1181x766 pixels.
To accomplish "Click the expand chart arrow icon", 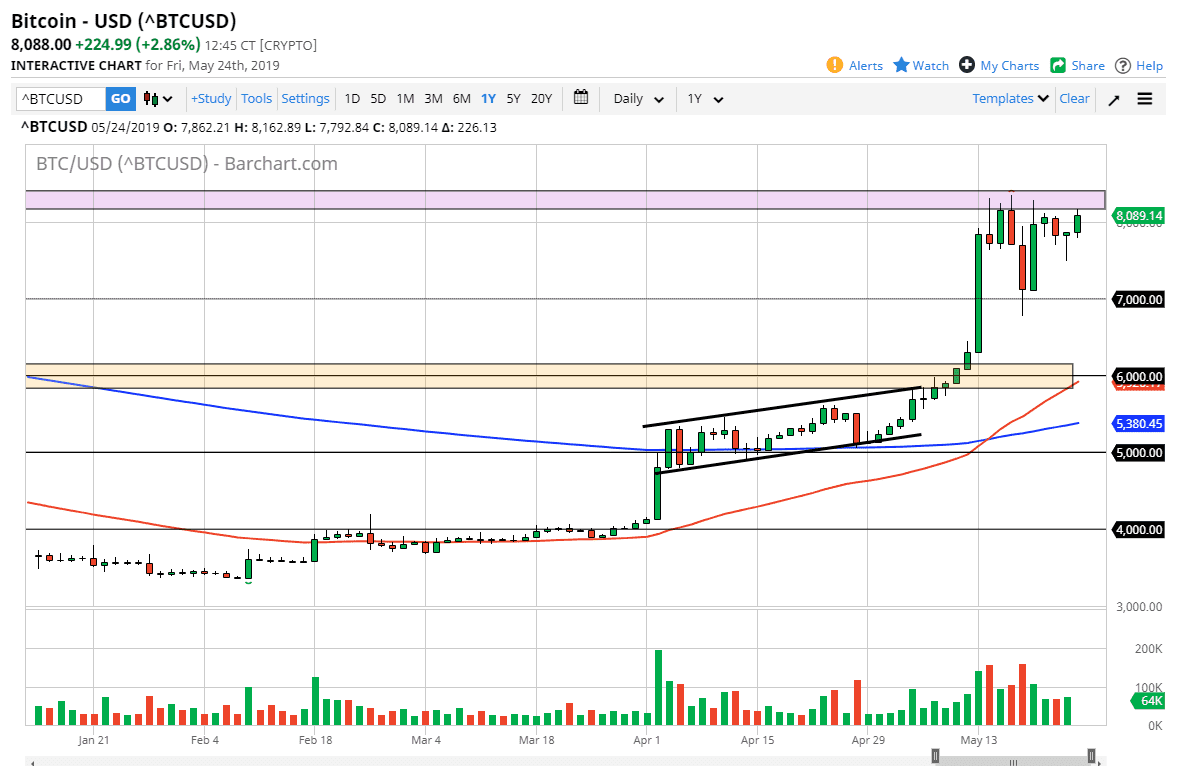I will pos(1114,99).
